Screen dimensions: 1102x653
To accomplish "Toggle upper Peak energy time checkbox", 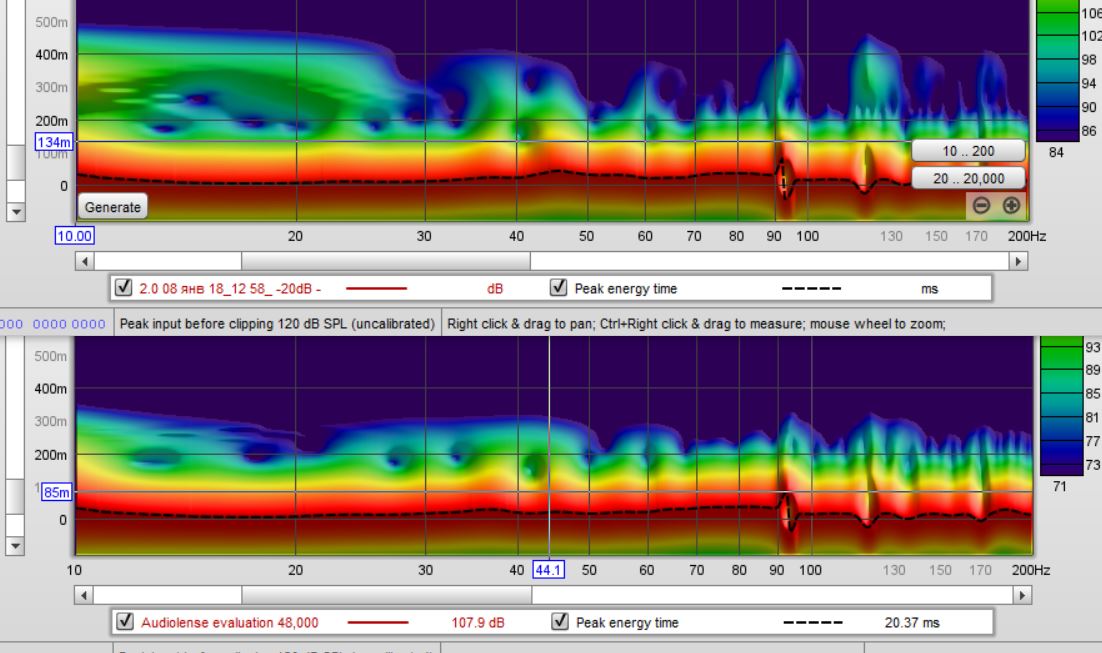I will pos(558,287).
